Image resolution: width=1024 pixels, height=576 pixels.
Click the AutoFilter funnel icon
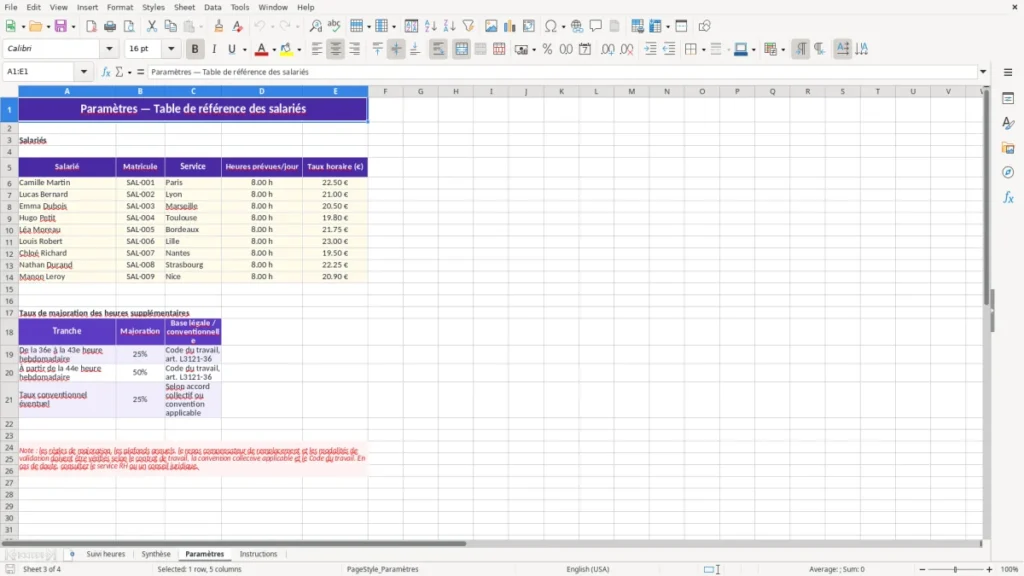(x=468, y=26)
